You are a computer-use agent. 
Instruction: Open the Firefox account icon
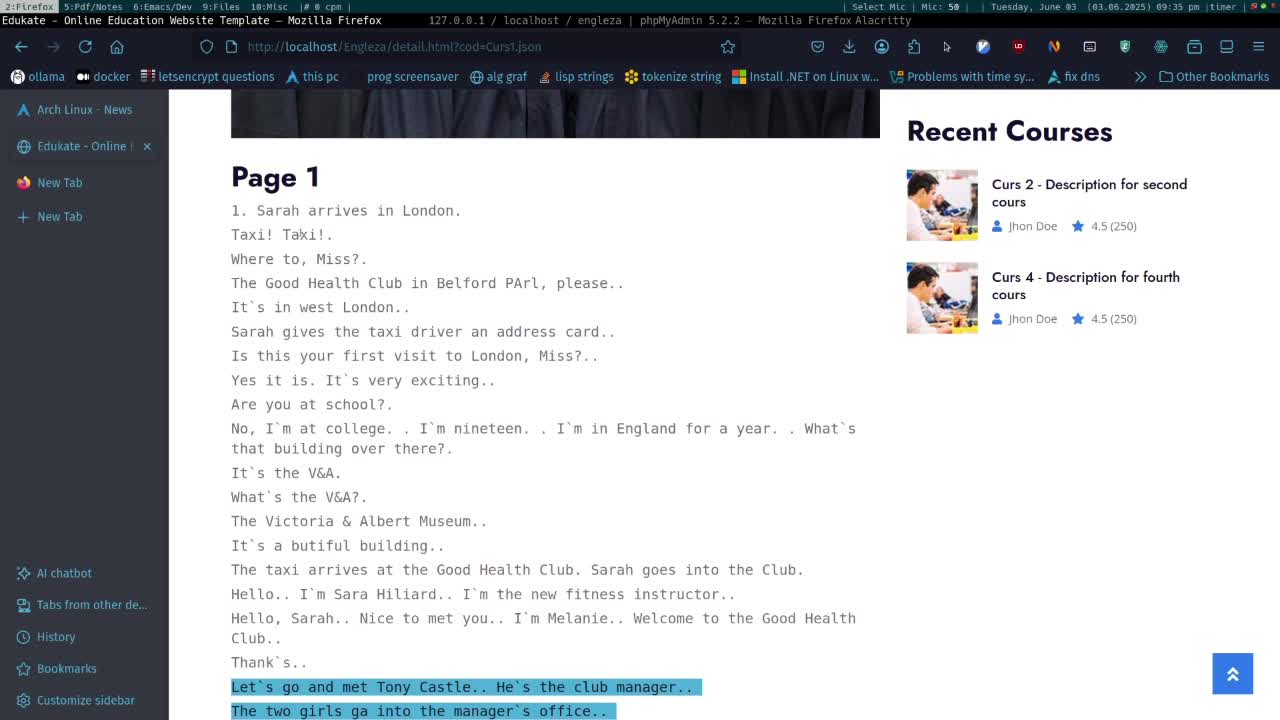click(x=881, y=46)
